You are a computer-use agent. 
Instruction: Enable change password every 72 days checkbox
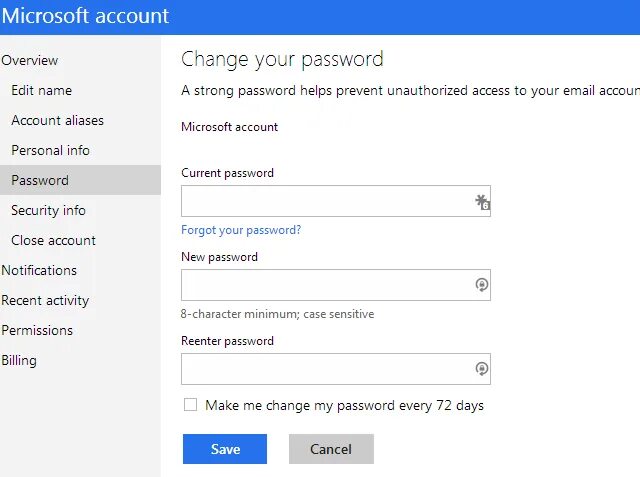pos(190,405)
